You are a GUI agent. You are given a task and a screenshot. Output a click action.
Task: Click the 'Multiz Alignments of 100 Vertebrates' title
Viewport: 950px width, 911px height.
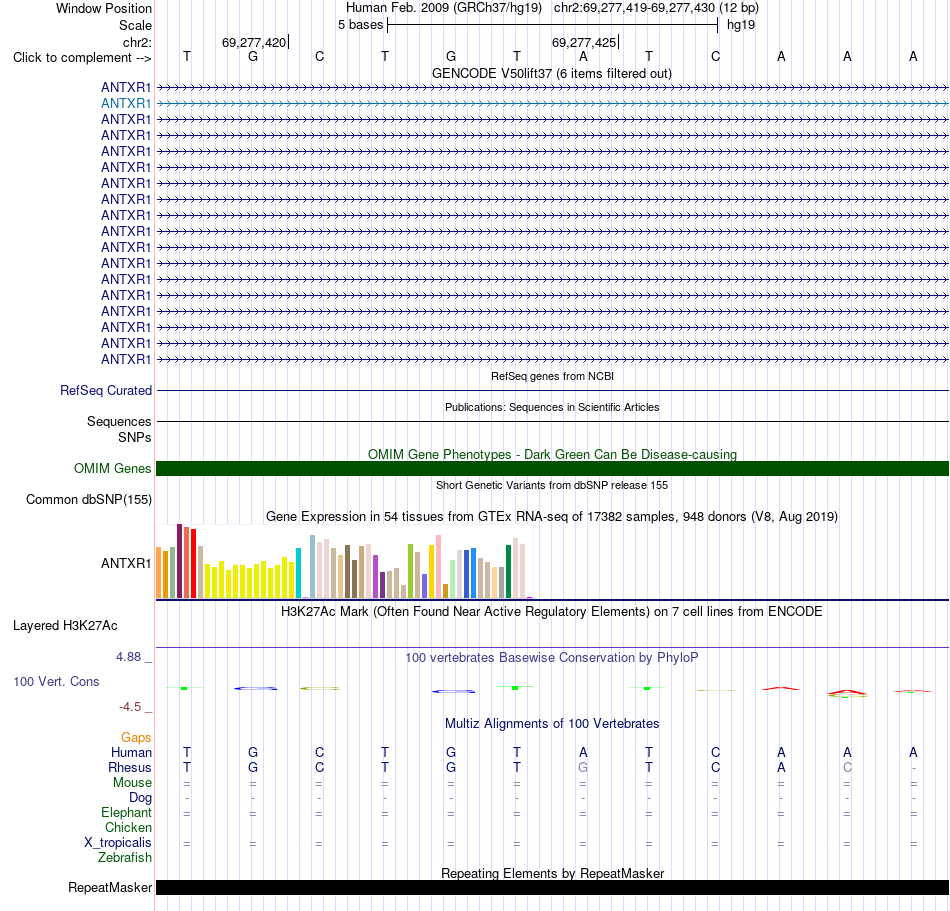tap(552, 724)
